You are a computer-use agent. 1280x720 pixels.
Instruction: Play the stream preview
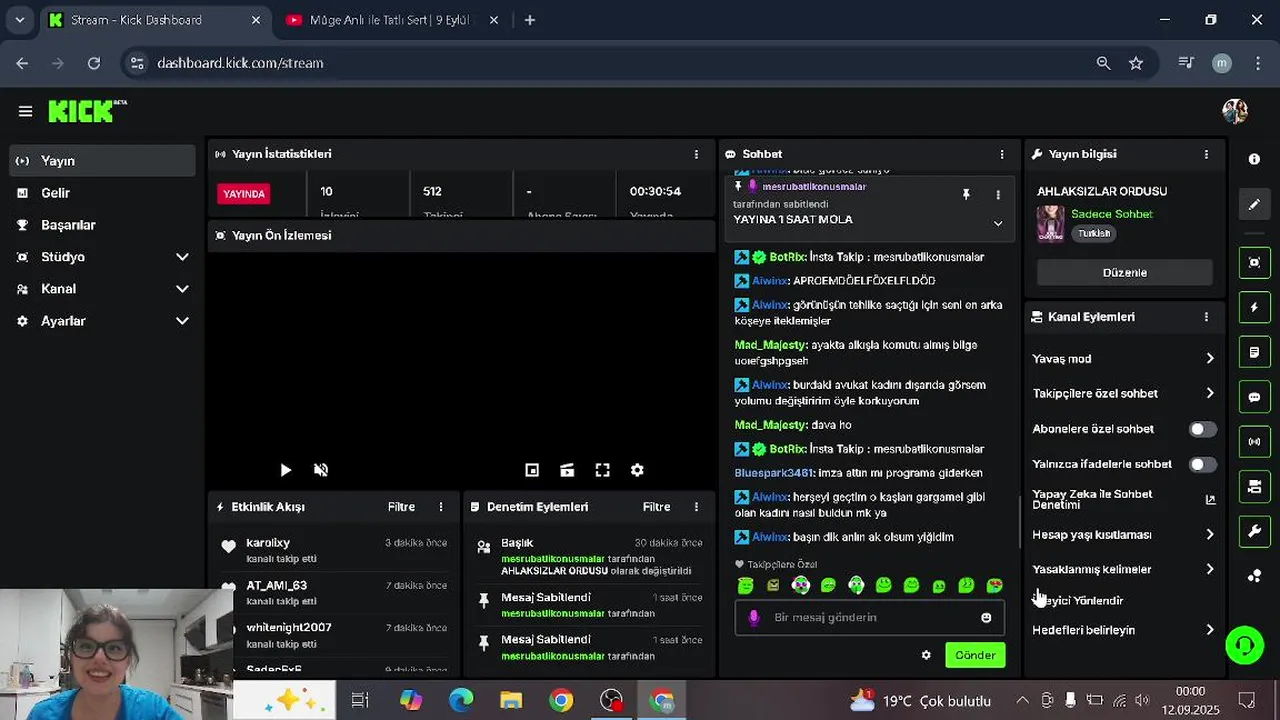[x=285, y=470]
